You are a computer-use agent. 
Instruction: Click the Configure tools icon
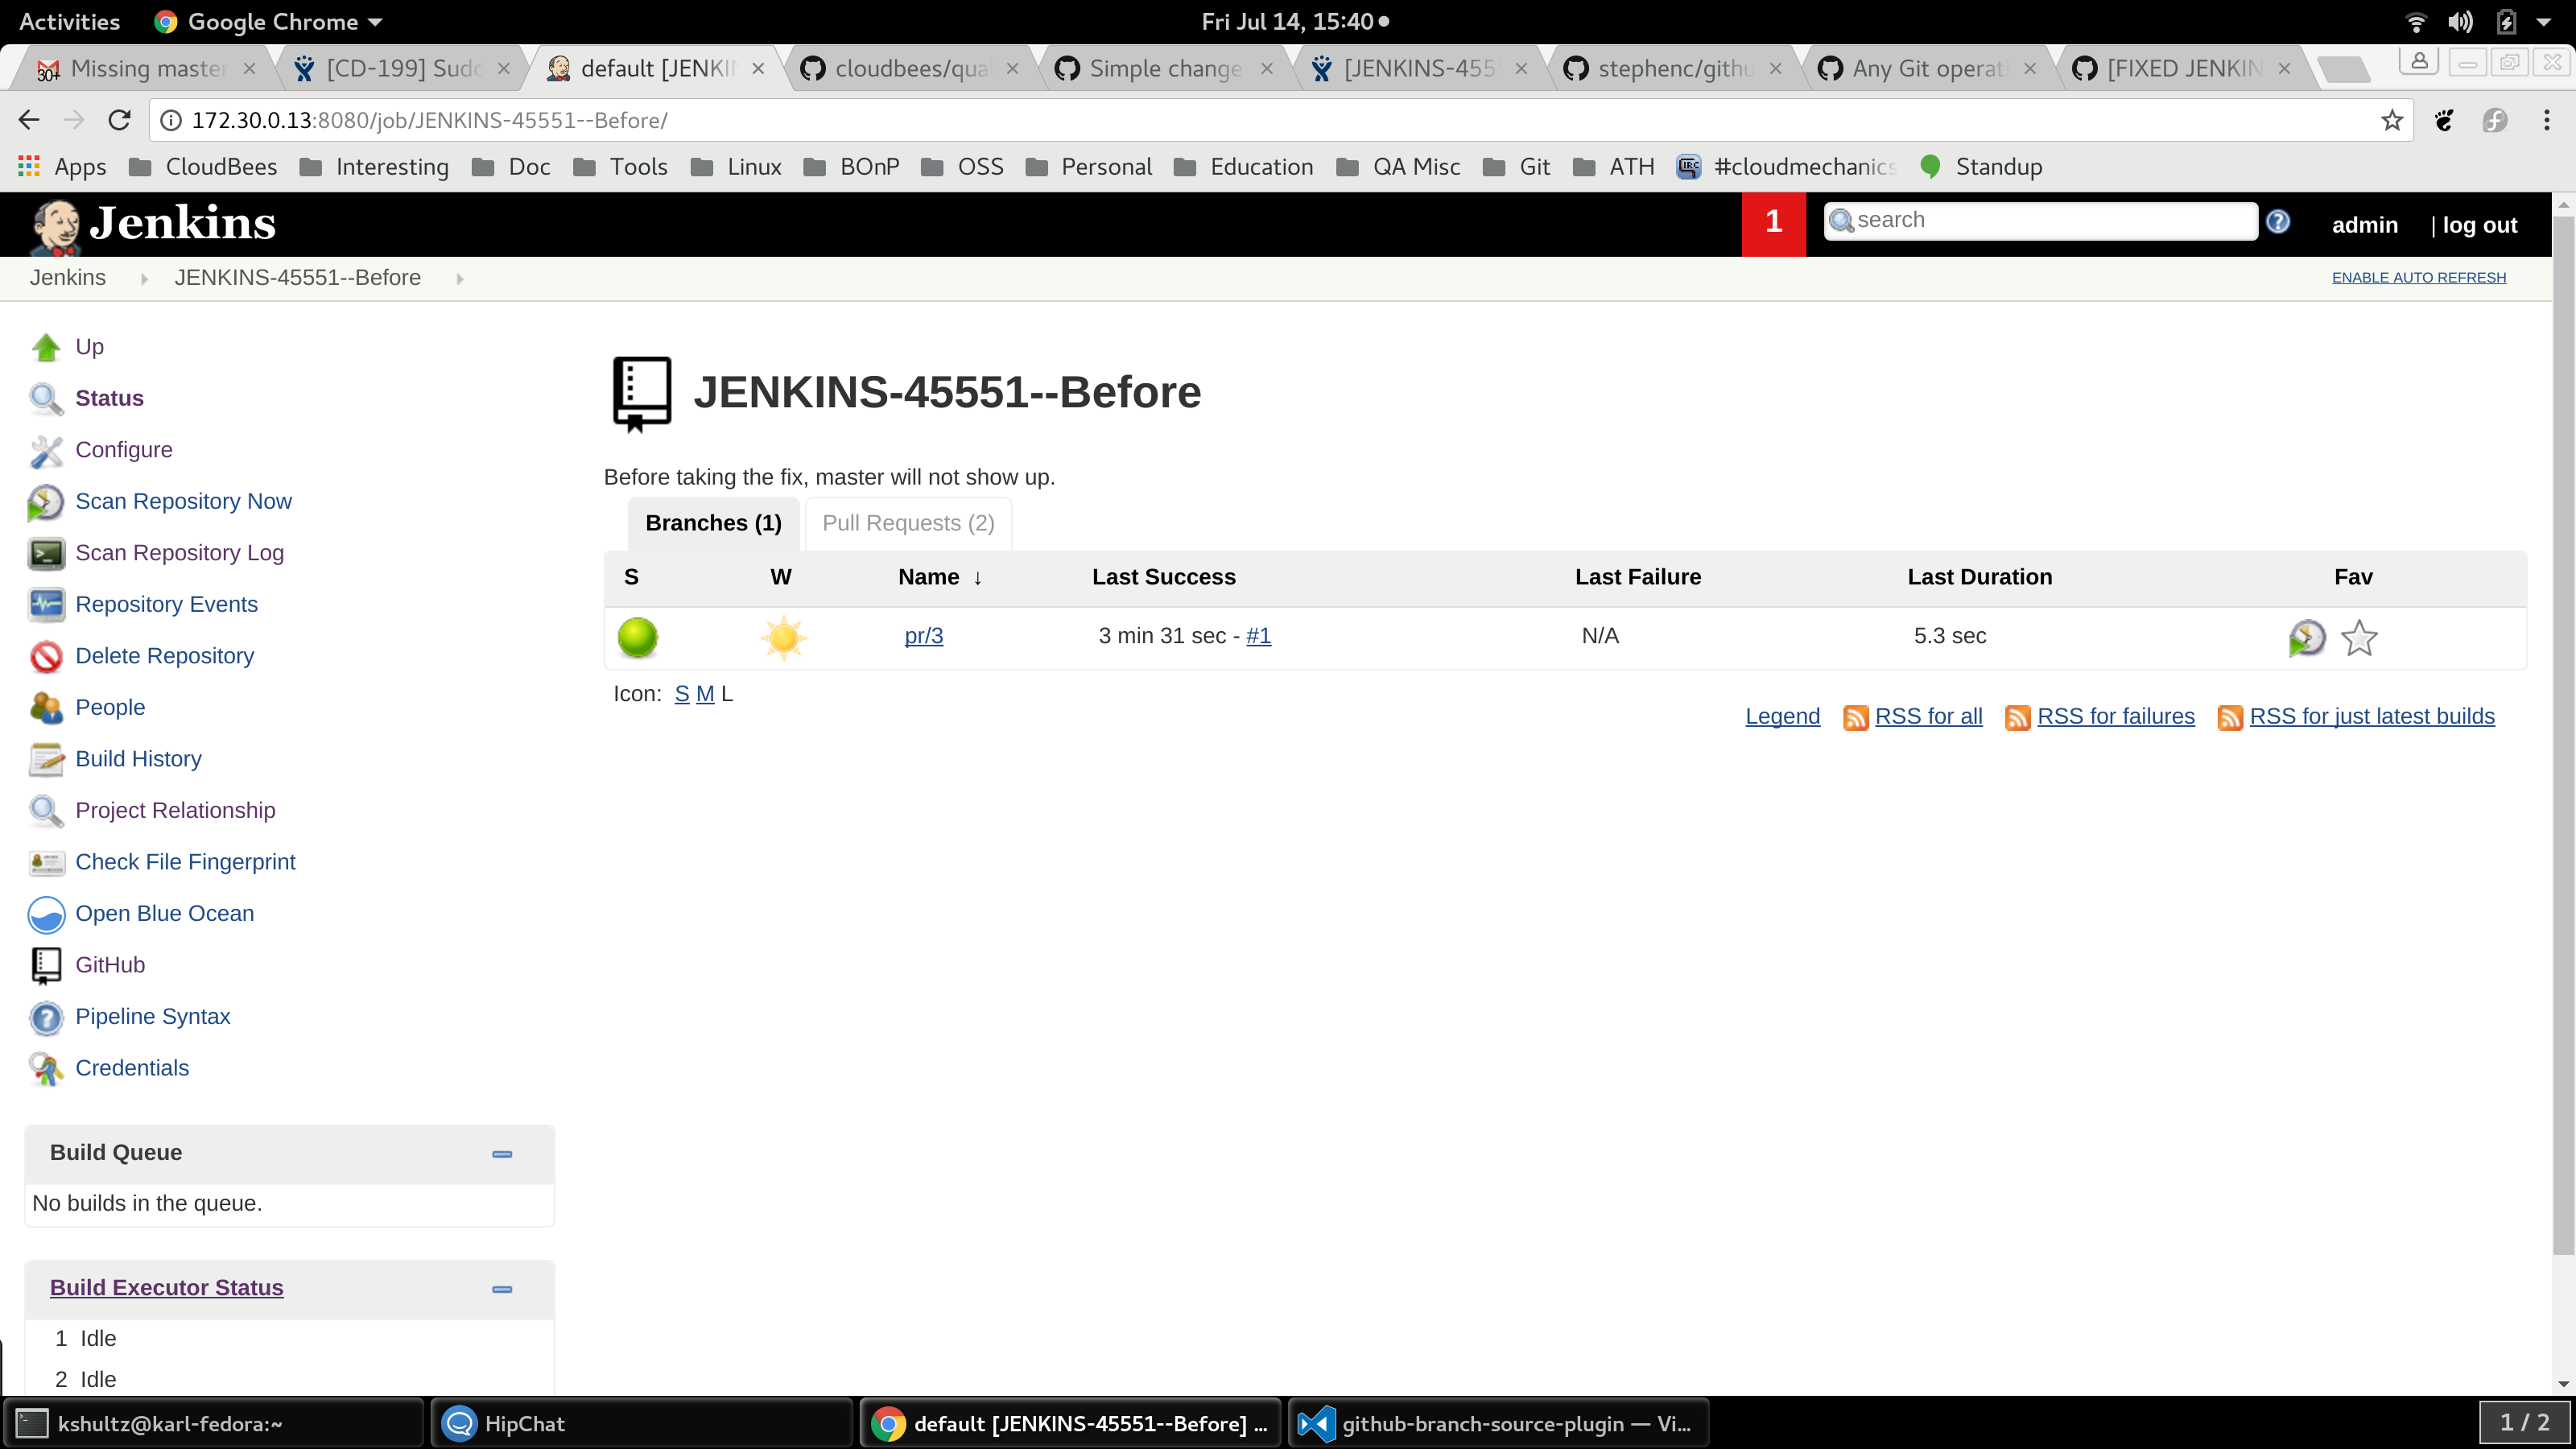(45, 451)
